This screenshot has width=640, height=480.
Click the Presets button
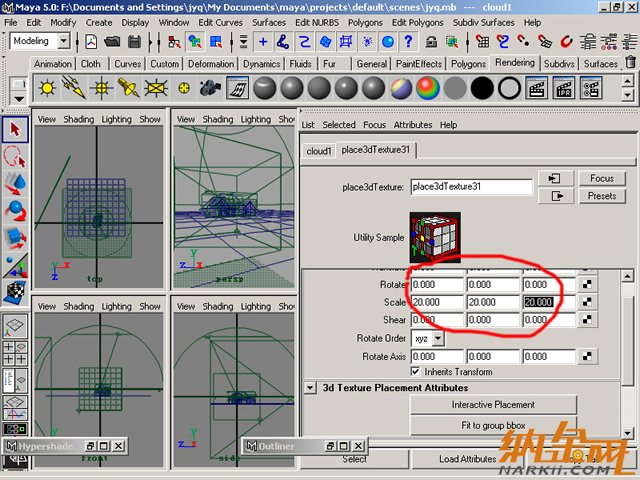[x=602, y=196]
